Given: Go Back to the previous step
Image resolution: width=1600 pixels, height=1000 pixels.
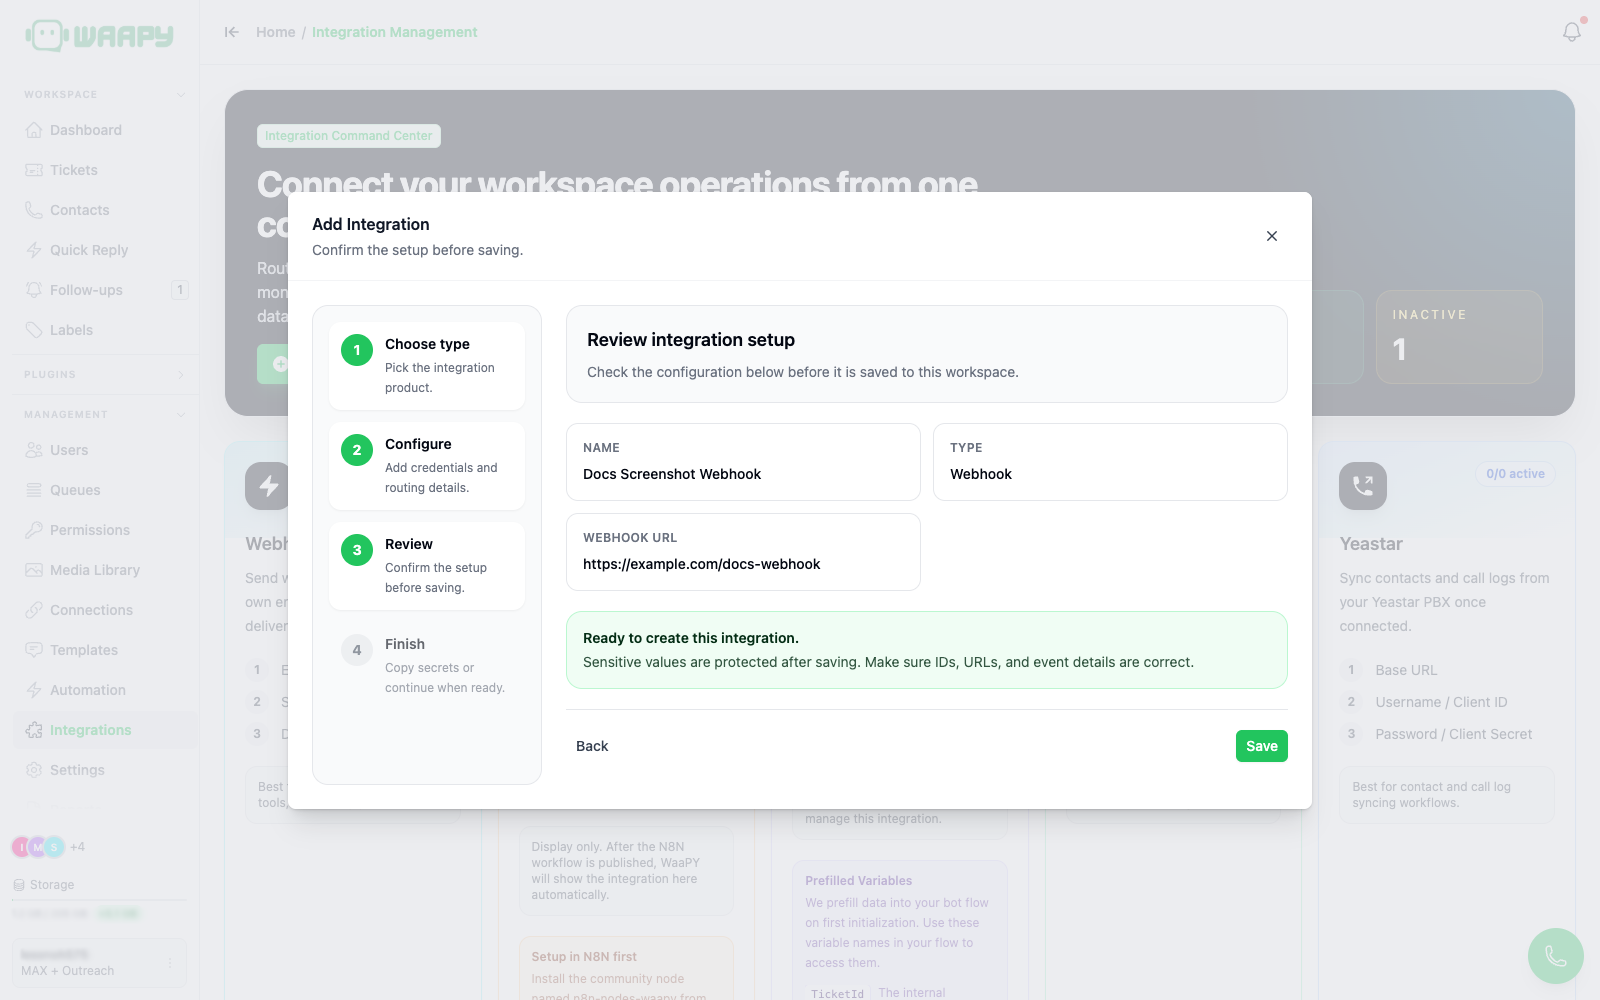Looking at the screenshot, I should (592, 746).
